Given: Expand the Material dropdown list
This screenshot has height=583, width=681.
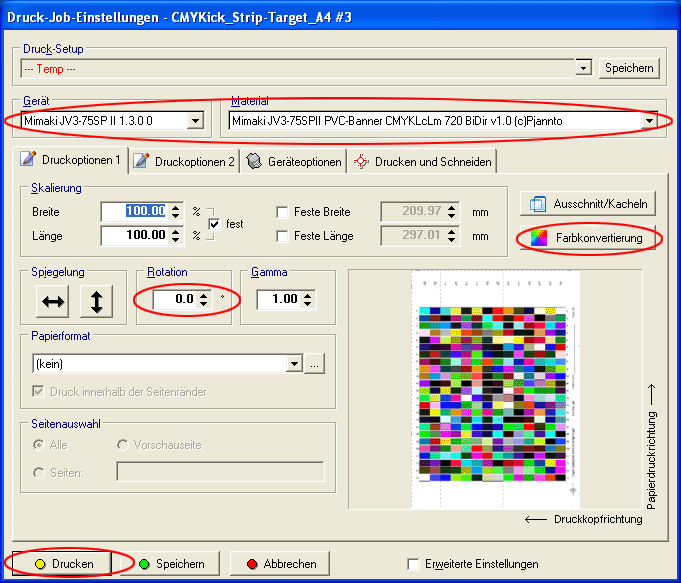Looking at the screenshot, I should 649,121.
